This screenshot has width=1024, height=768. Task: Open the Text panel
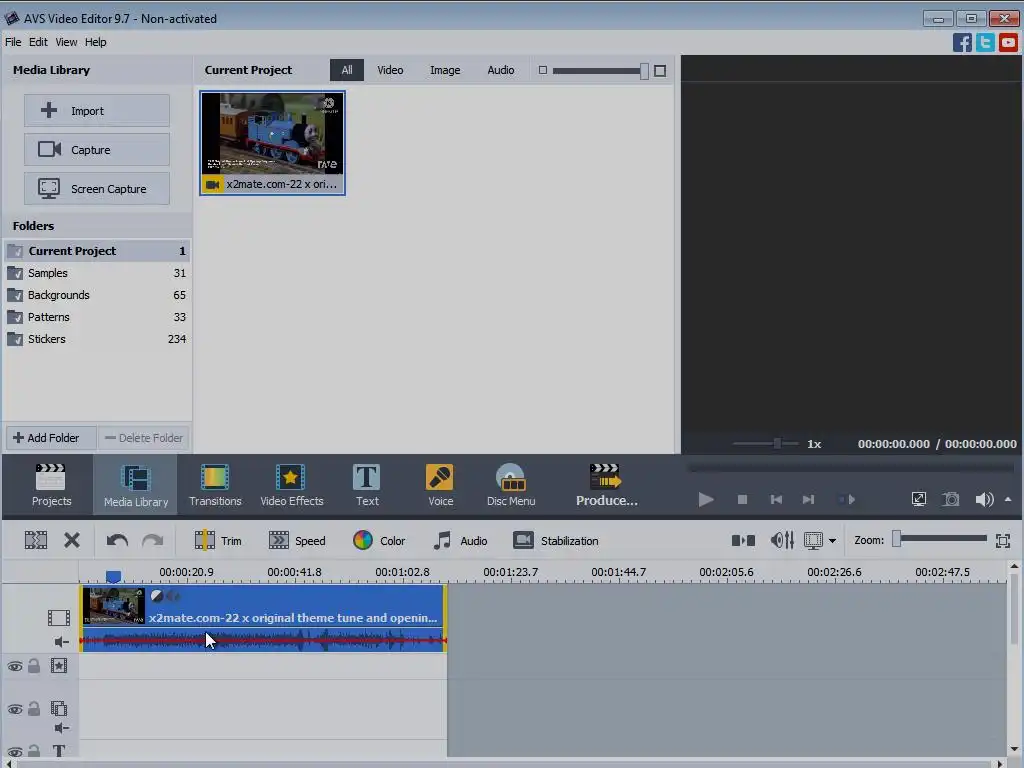click(x=366, y=485)
